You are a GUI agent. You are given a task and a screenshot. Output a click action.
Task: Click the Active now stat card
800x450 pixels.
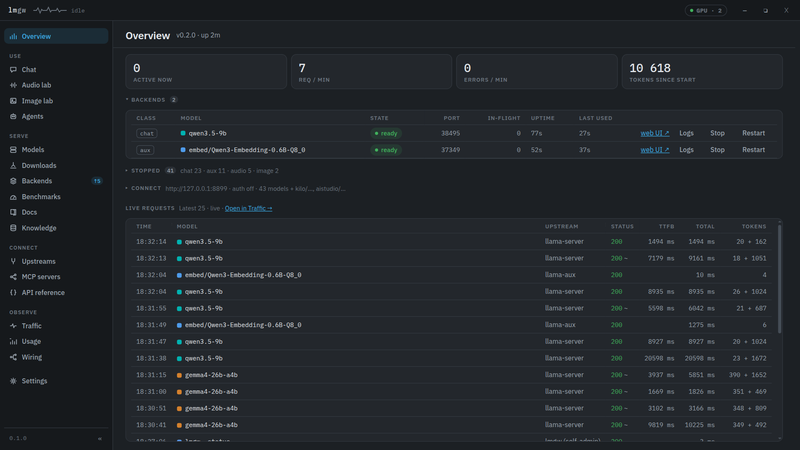coord(206,72)
